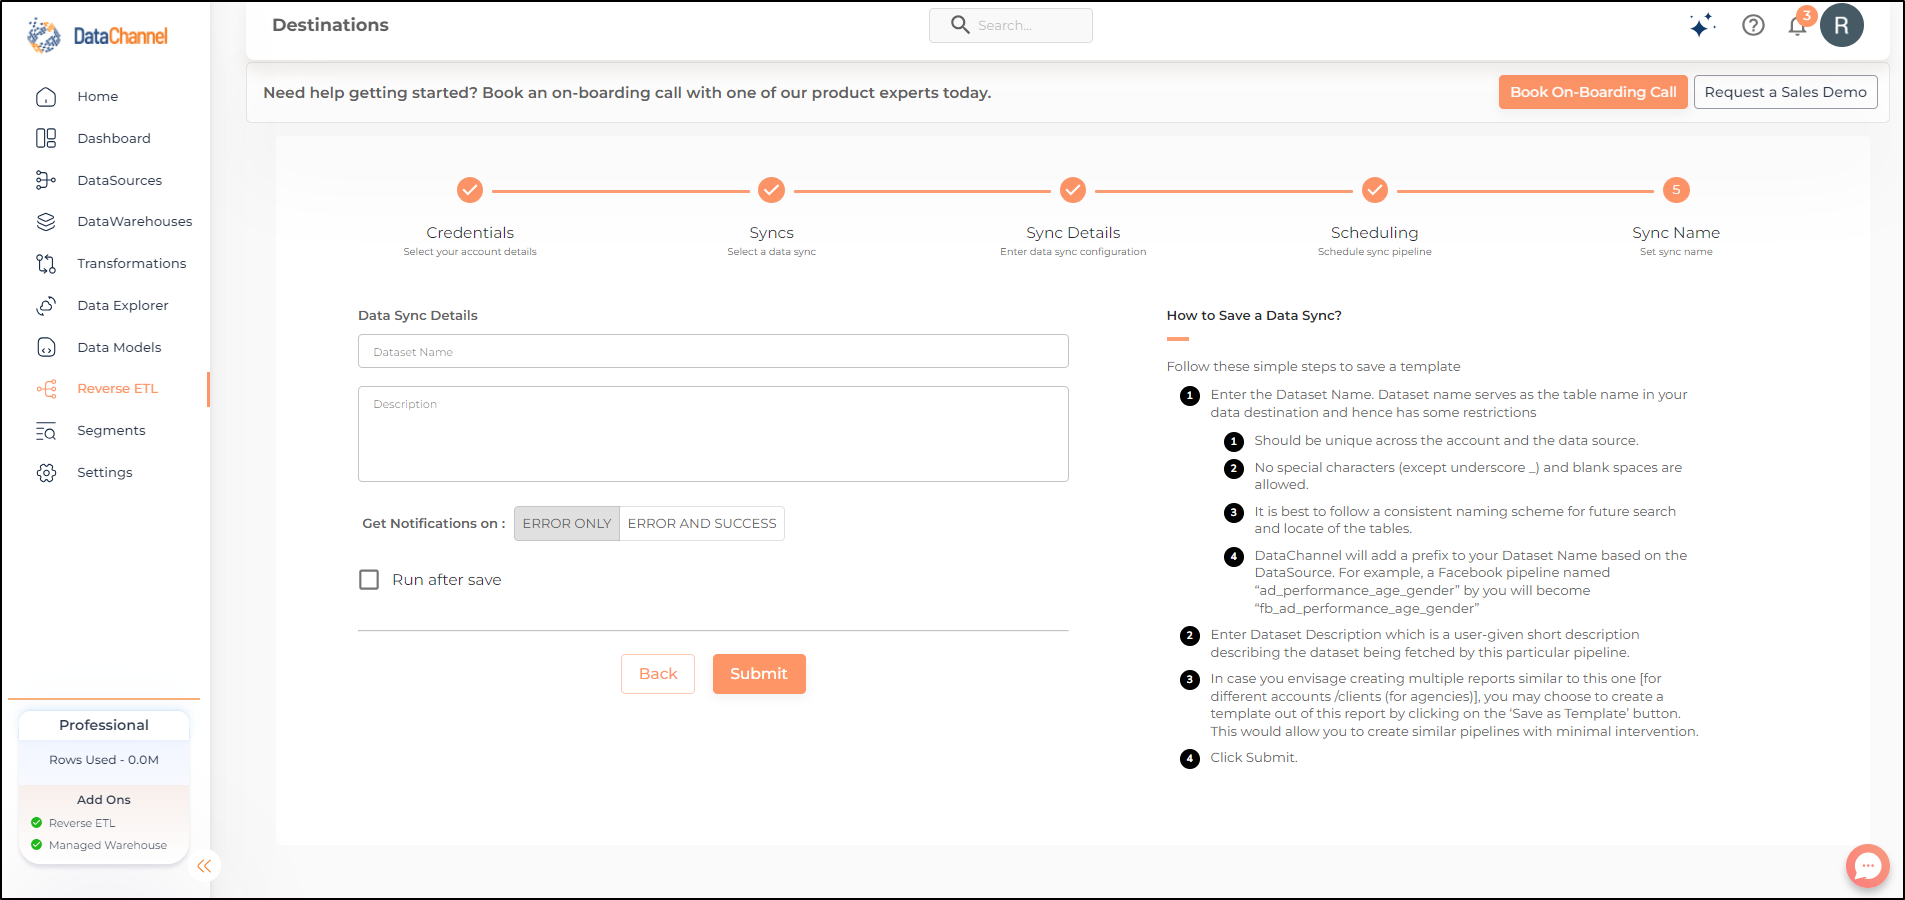
Task: Select ERROR ONLY notifications option
Action: pos(567,524)
